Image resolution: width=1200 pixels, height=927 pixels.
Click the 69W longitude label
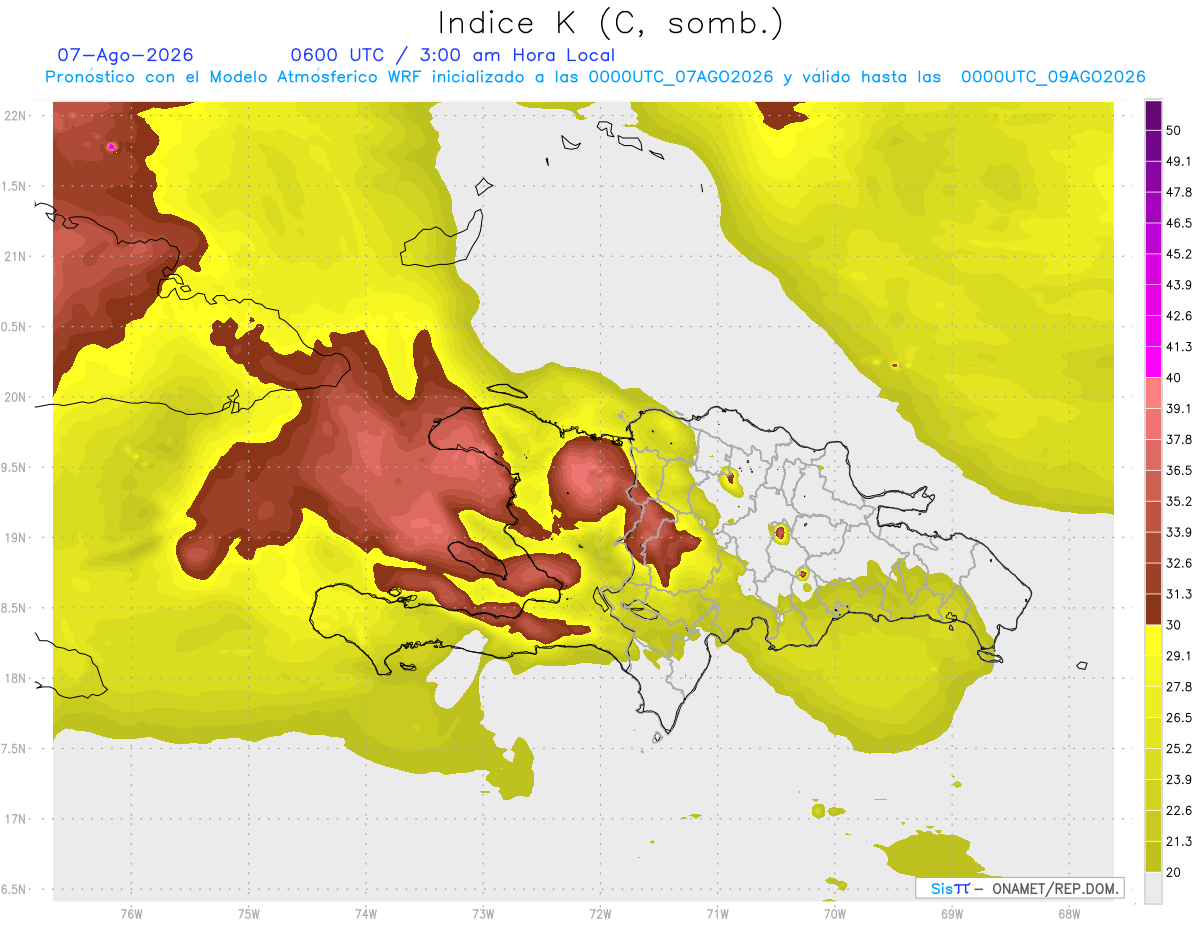(x=952, y=913)
